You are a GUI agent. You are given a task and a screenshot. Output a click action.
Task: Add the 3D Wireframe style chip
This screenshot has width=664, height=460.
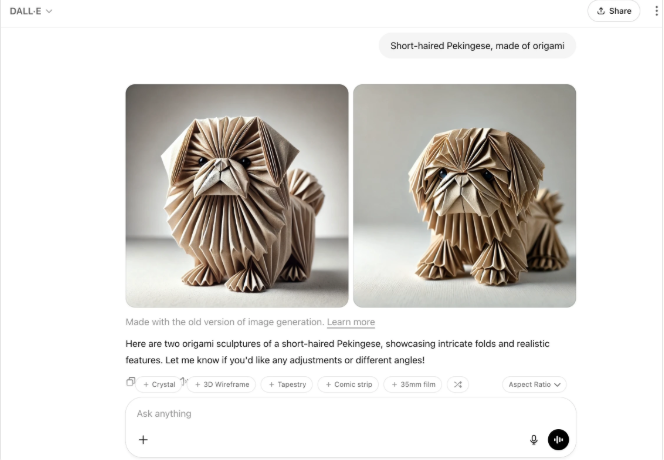pyautogui.click(x=221, y=385)
